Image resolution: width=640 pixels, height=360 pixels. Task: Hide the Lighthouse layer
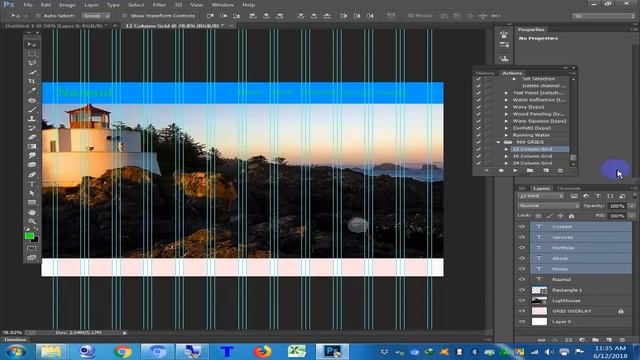(x=522, y=300)
